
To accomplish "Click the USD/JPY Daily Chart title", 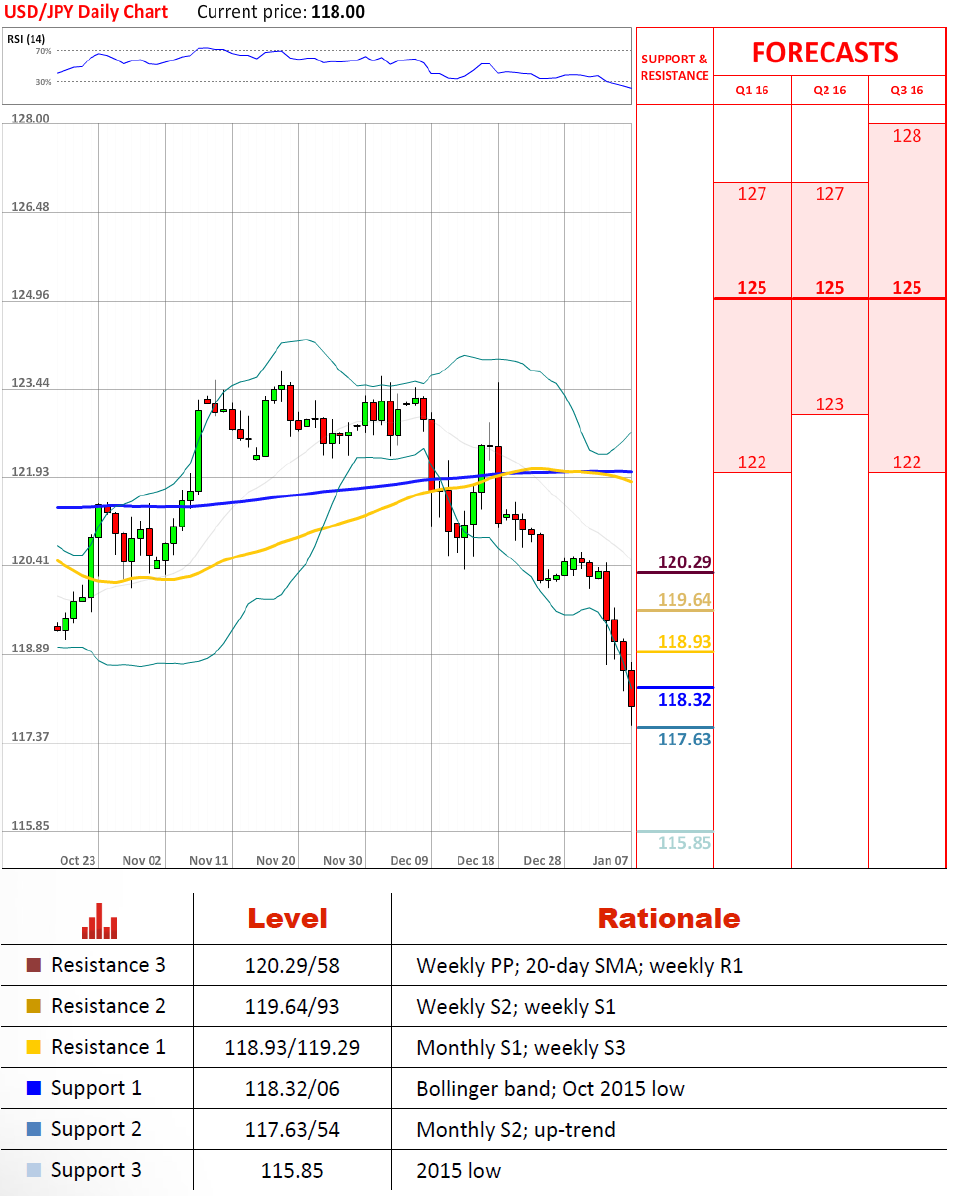I will (x=86, y=12).
